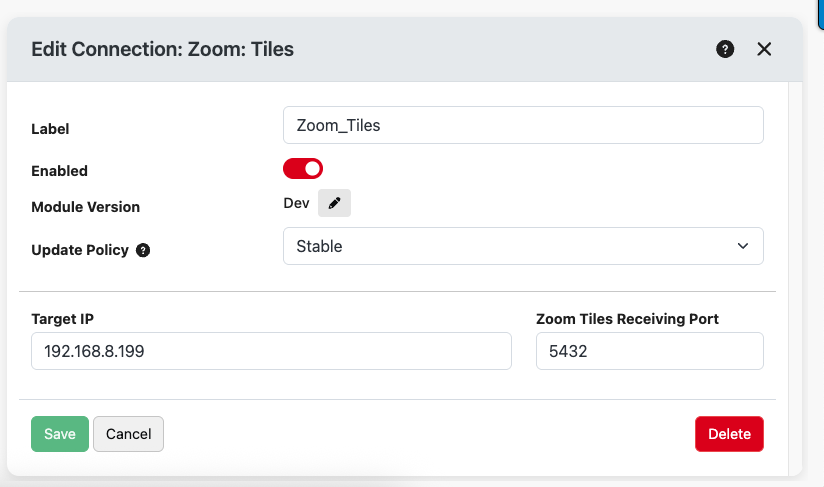Focus the Label field containing Zoom_Tiles
Viewport: 824px width, 487px height.
[x=523, y=125]
